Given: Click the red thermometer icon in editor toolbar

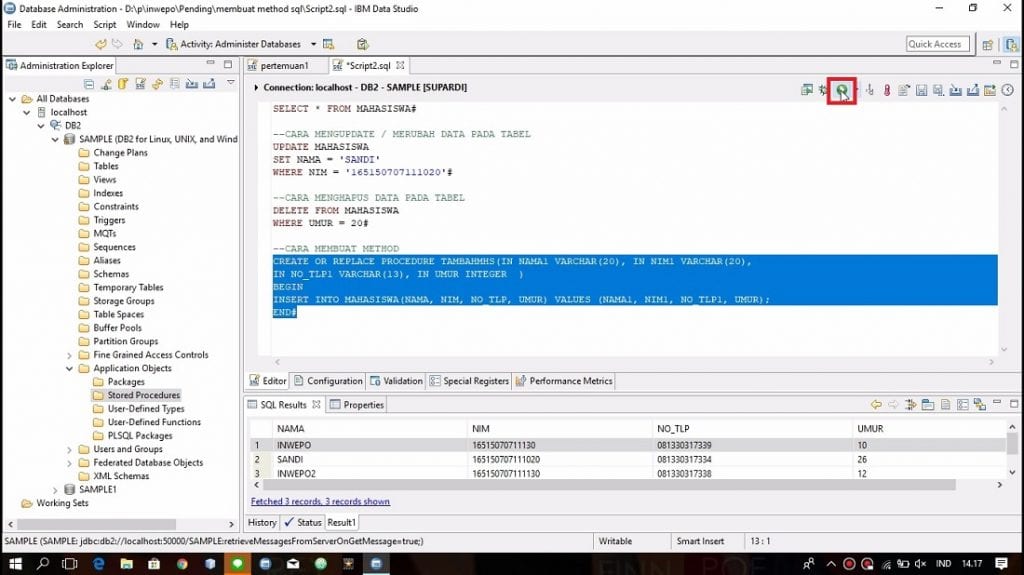Looking at the screenshot, I should [x=886, y=91].
